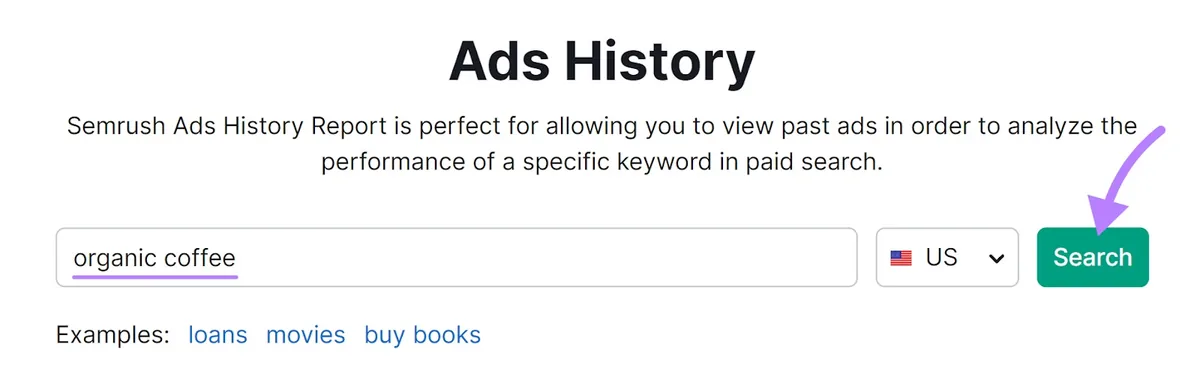Click the green Search button
Screen dimensions: 1200x371
pyautogui.click(x=1092, y=258)
